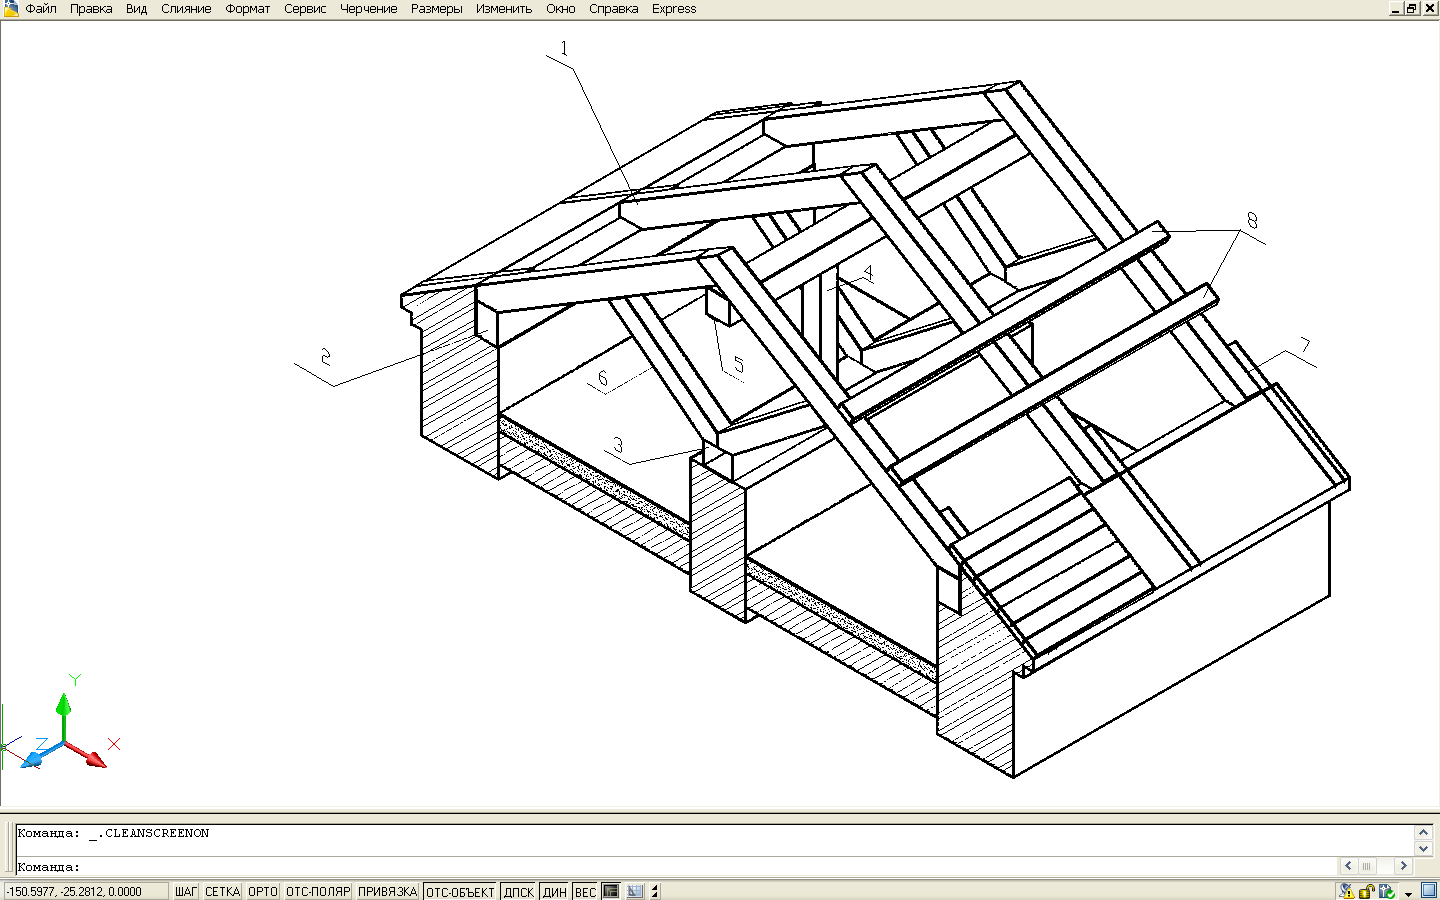The width and height of the screenshot is (1440, 900).
Task: Toggle ОТС-ОБЪЕКТ object snap tracking
Action: pos(461,892)
